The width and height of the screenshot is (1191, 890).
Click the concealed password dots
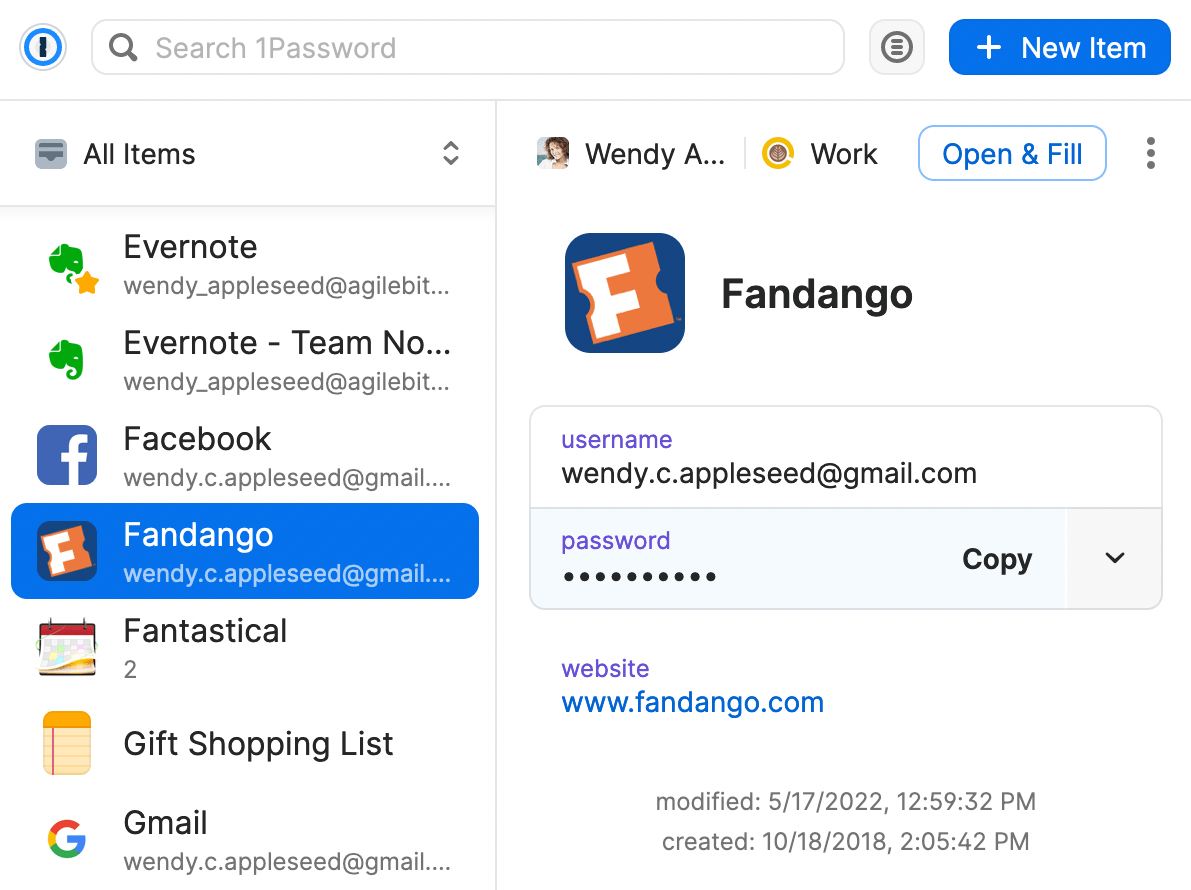639,577
